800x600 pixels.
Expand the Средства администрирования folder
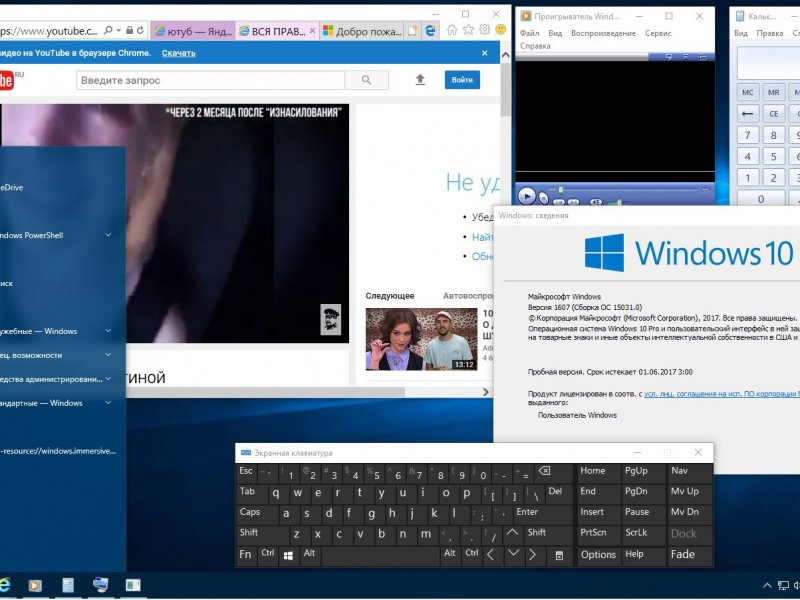pyautogui.click(x=108, y=379)
